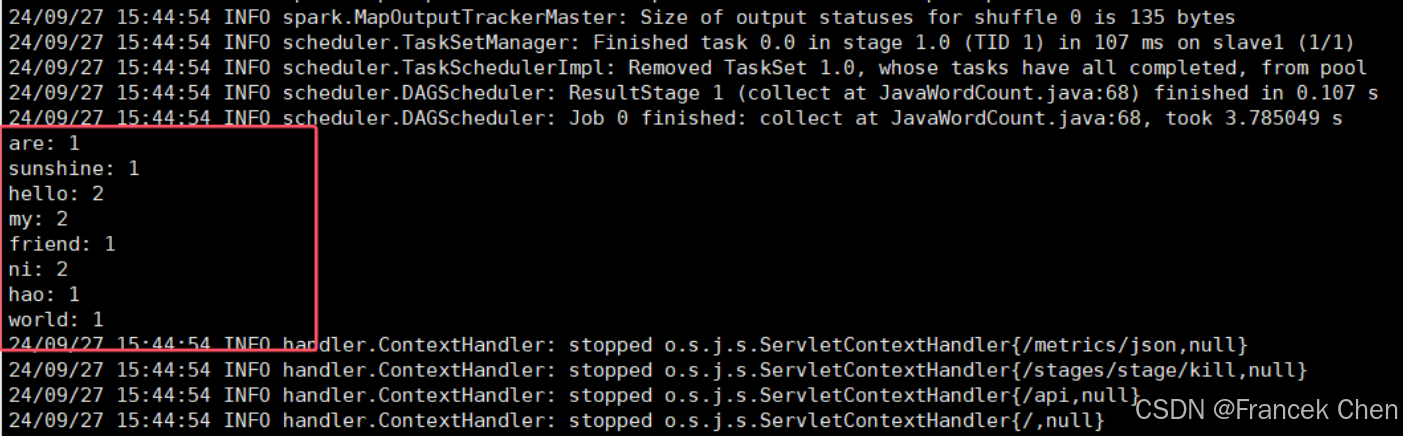Select the "sunshine: 1" word count result
This screenshot has height=436, width=1403.
point(73,169)
